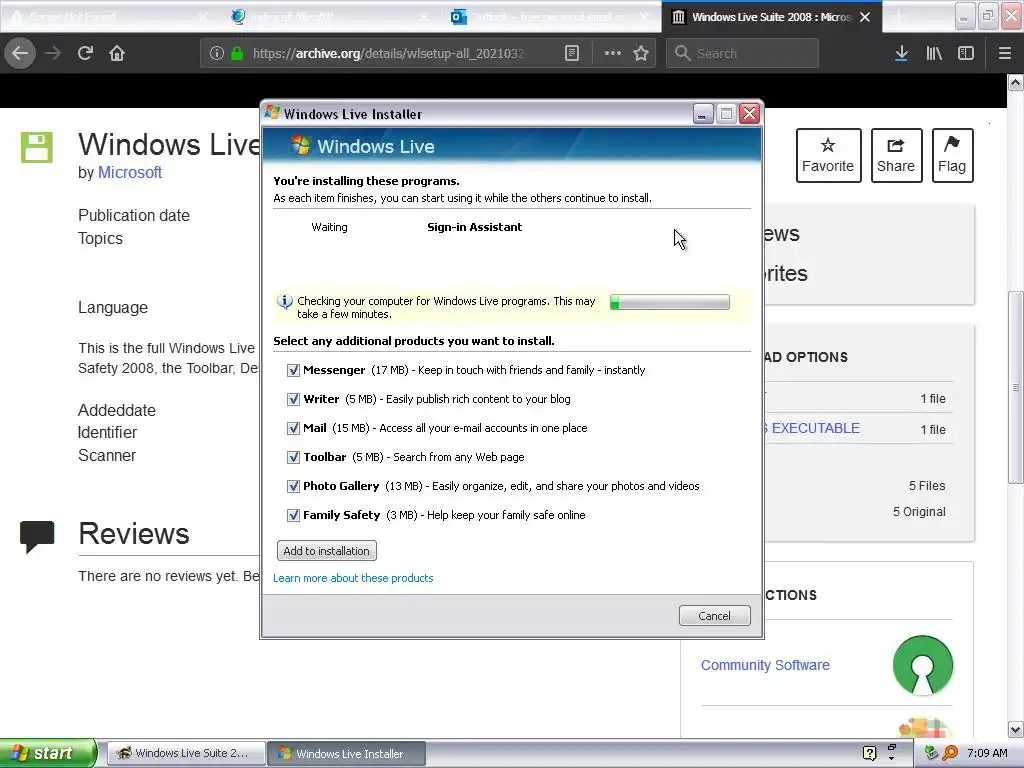This screenshot has height=768, width=1024.
Task: Switch to the Index of files browser tab
Action: [x=330, y=17]
